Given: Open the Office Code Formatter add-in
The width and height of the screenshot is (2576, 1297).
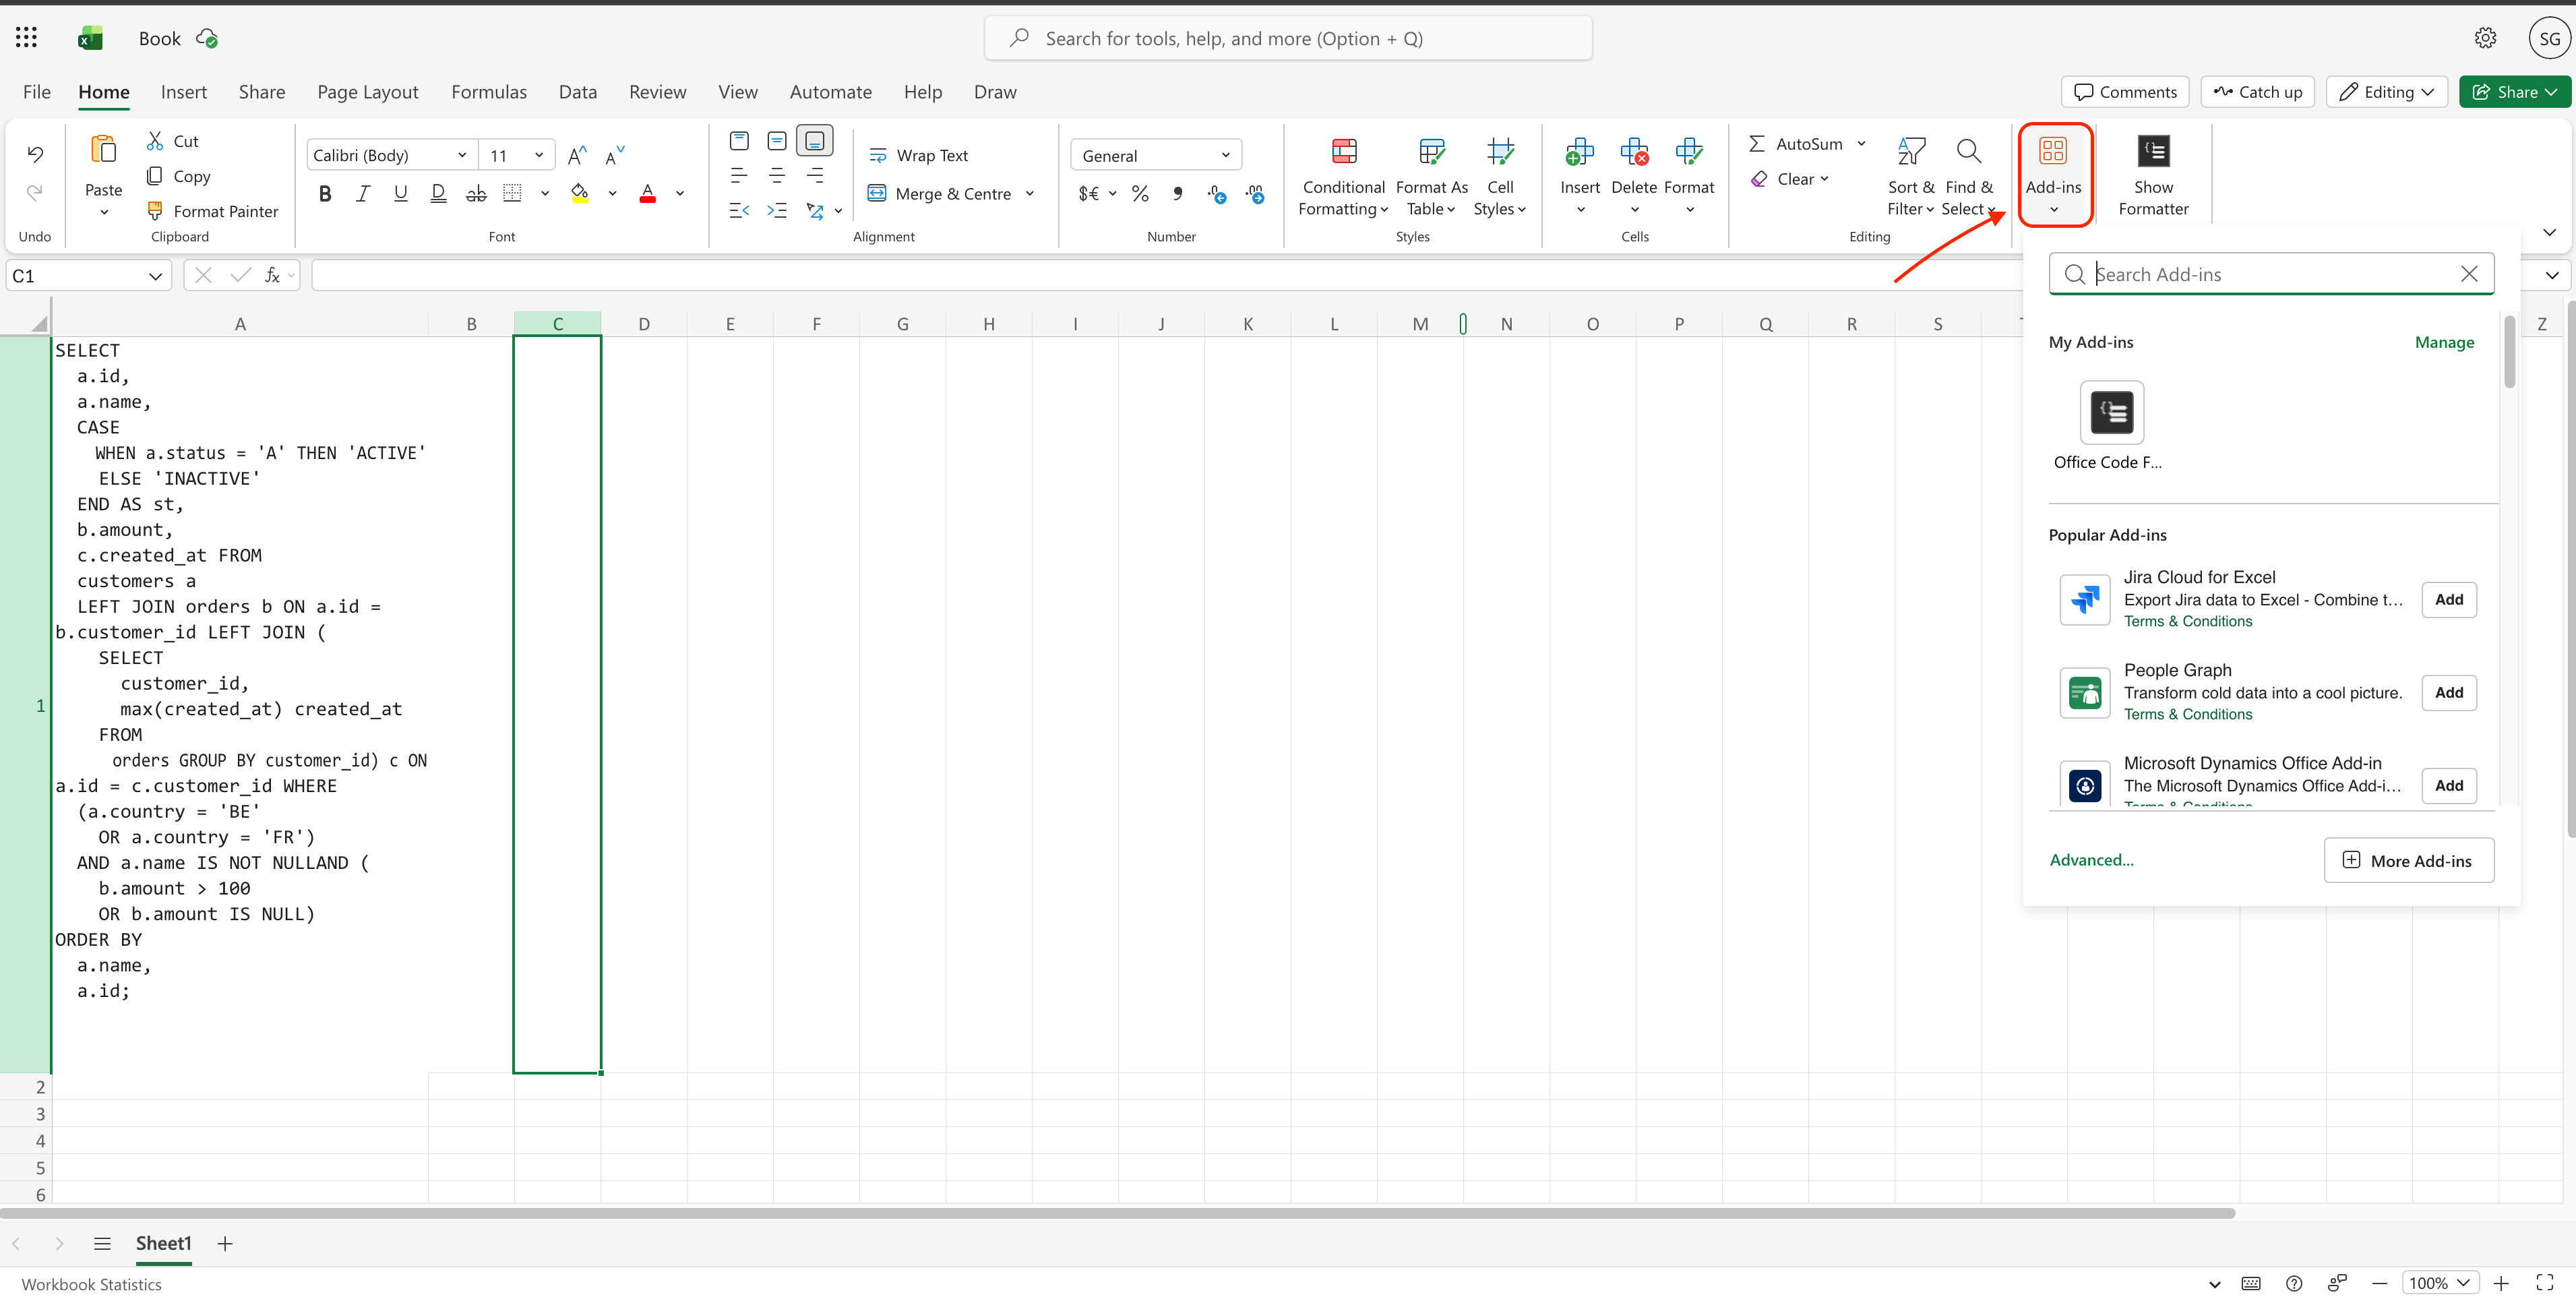Looking at the screenshot, I should click(x=2111, y=413).
